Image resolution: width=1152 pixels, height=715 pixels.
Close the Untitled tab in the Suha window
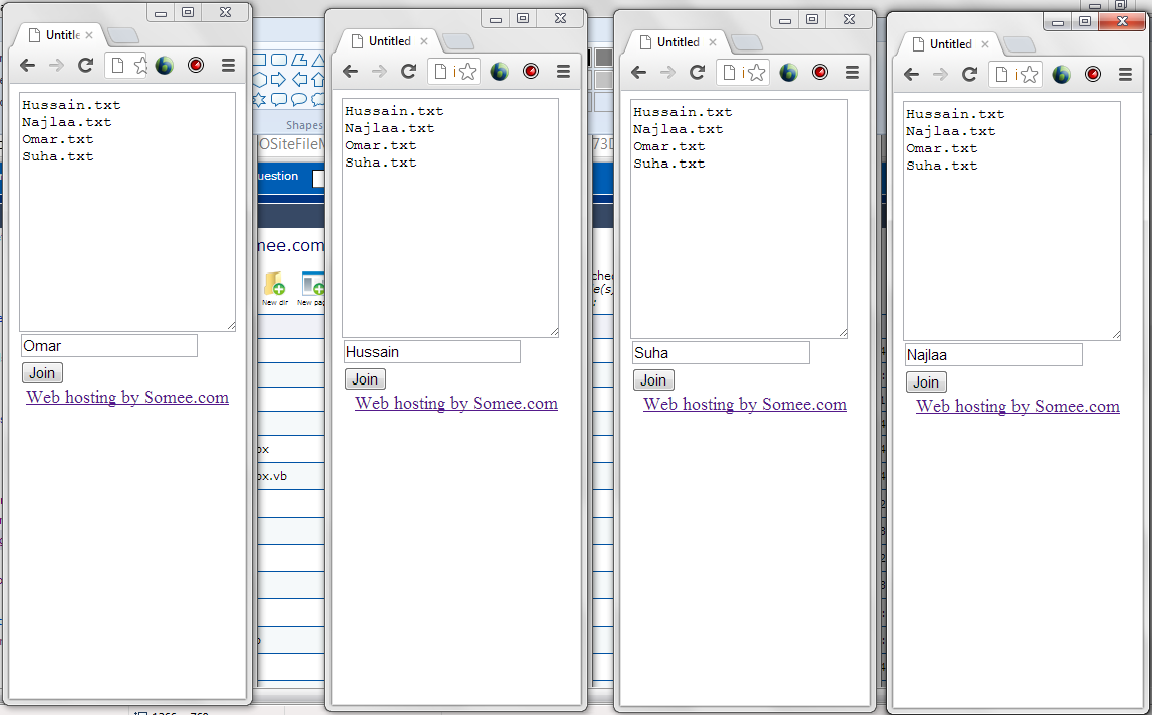click(712, 42)
